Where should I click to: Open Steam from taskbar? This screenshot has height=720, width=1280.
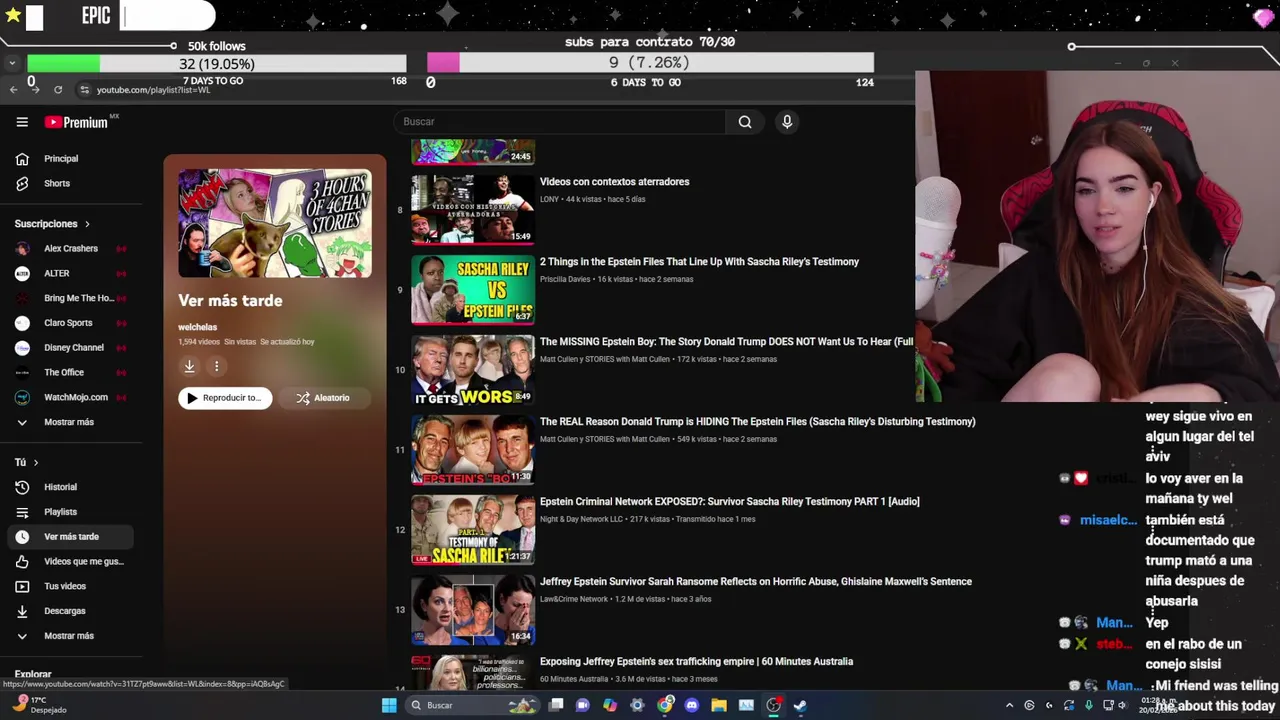point(800,705)
